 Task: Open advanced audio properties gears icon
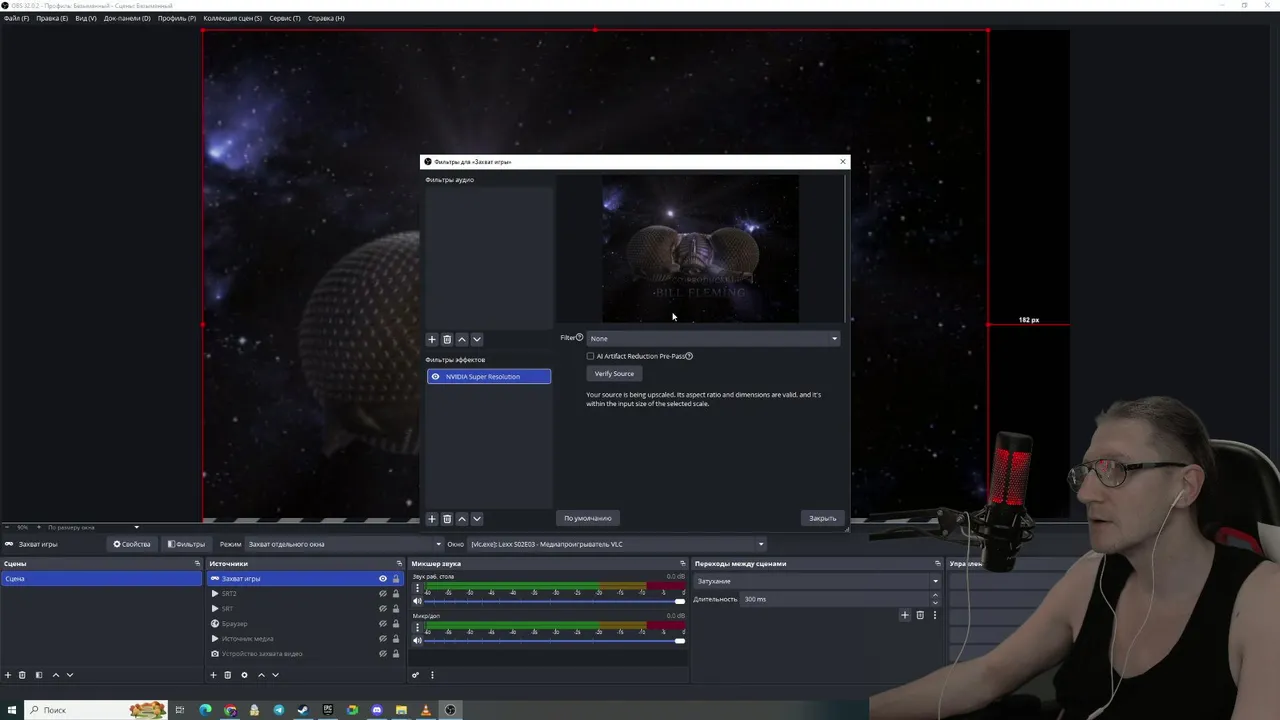[x=415, y=675]
